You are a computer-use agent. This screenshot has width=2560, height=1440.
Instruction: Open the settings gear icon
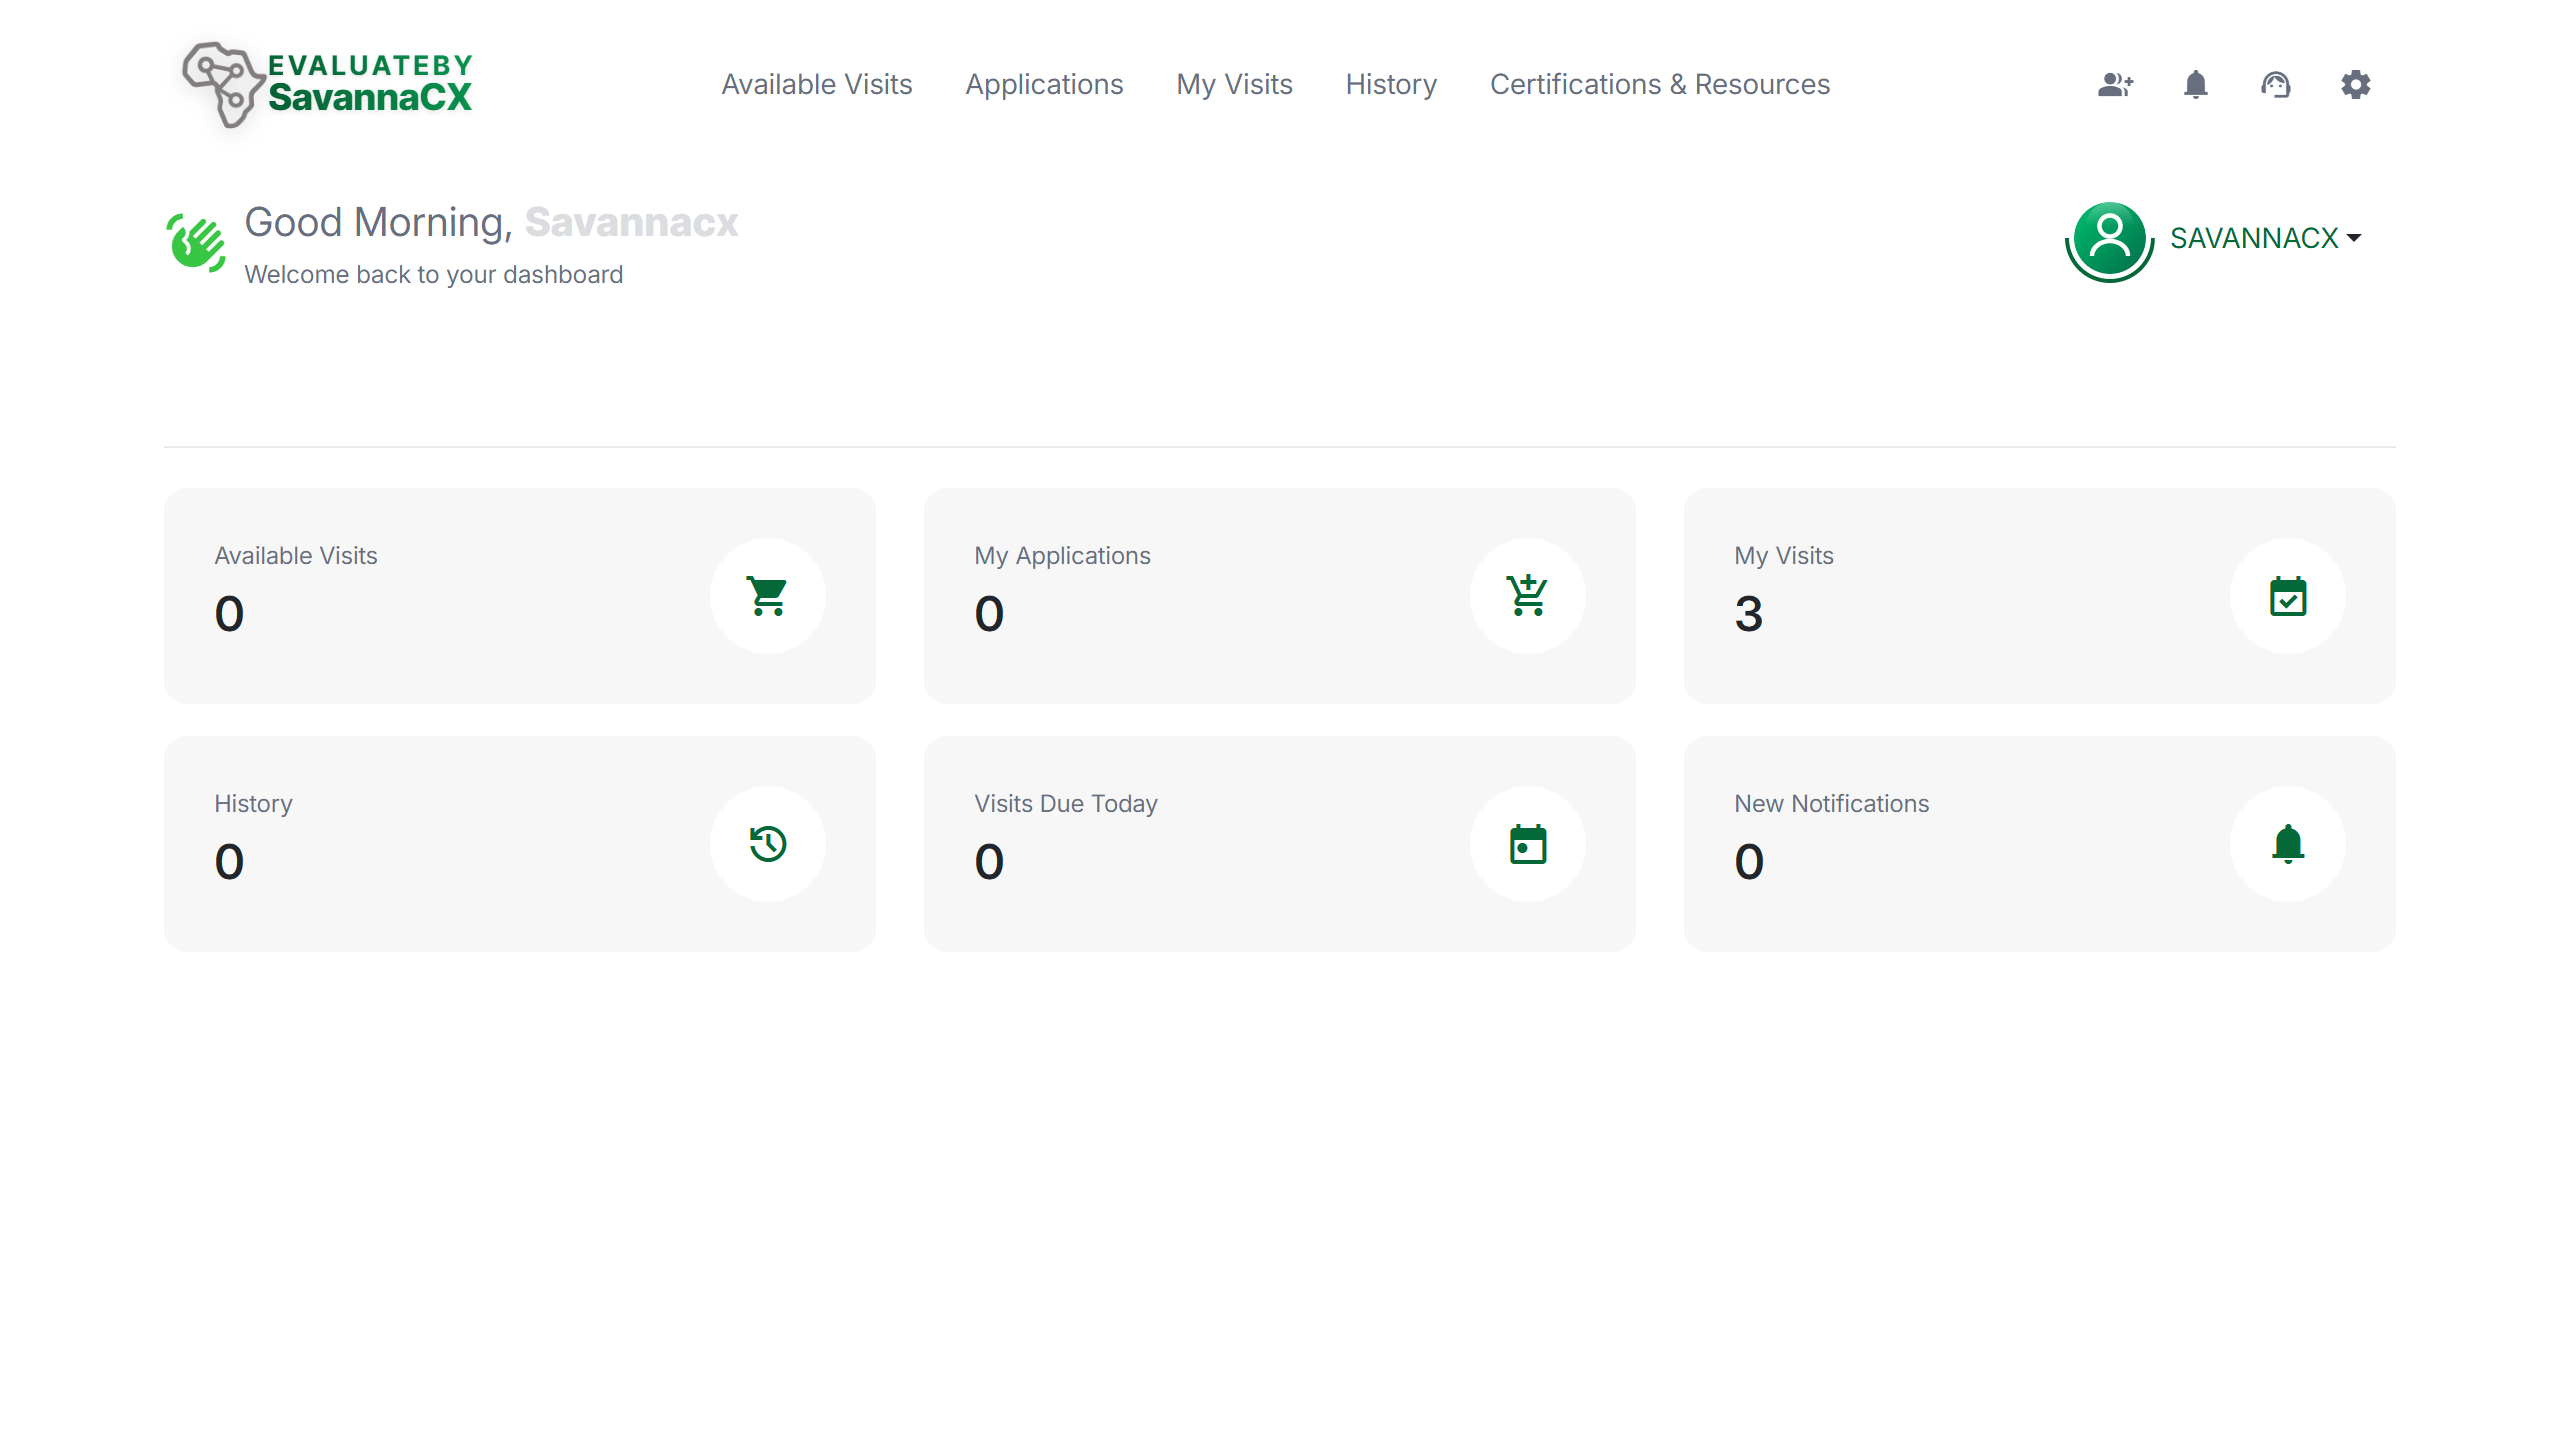(x=2356, y=84)
